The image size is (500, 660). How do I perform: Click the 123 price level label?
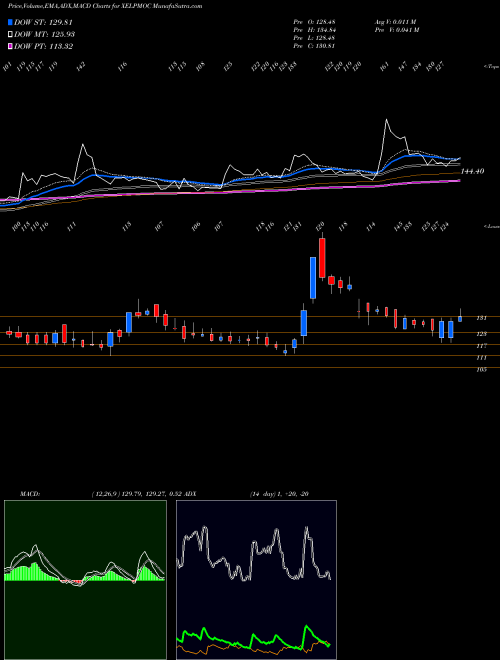click(481, 334)
